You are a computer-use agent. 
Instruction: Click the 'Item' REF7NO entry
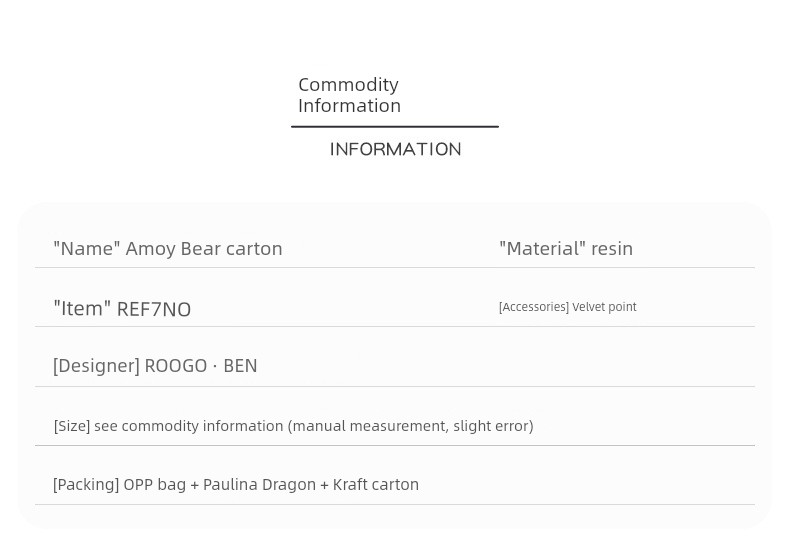[x=122, y=309]
